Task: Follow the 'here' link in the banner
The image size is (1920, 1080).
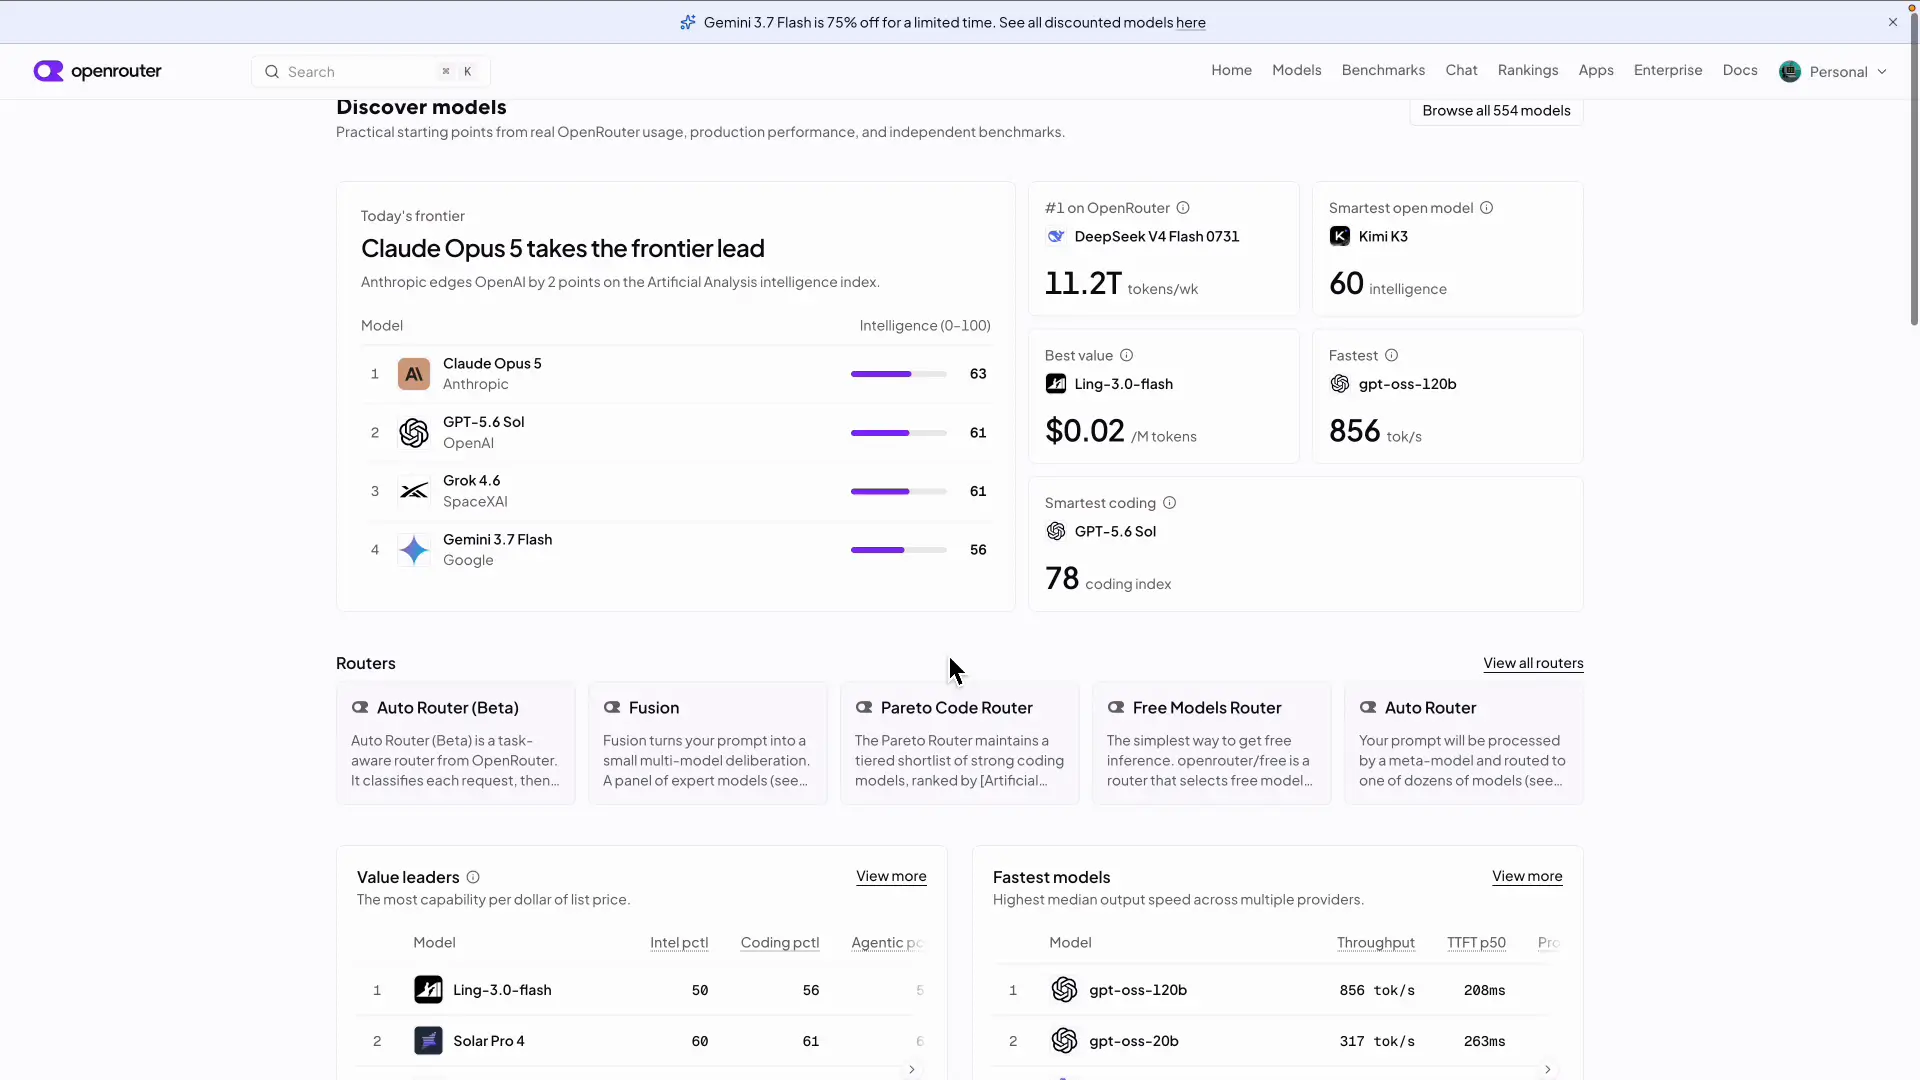Action: tap(1191, 23)
